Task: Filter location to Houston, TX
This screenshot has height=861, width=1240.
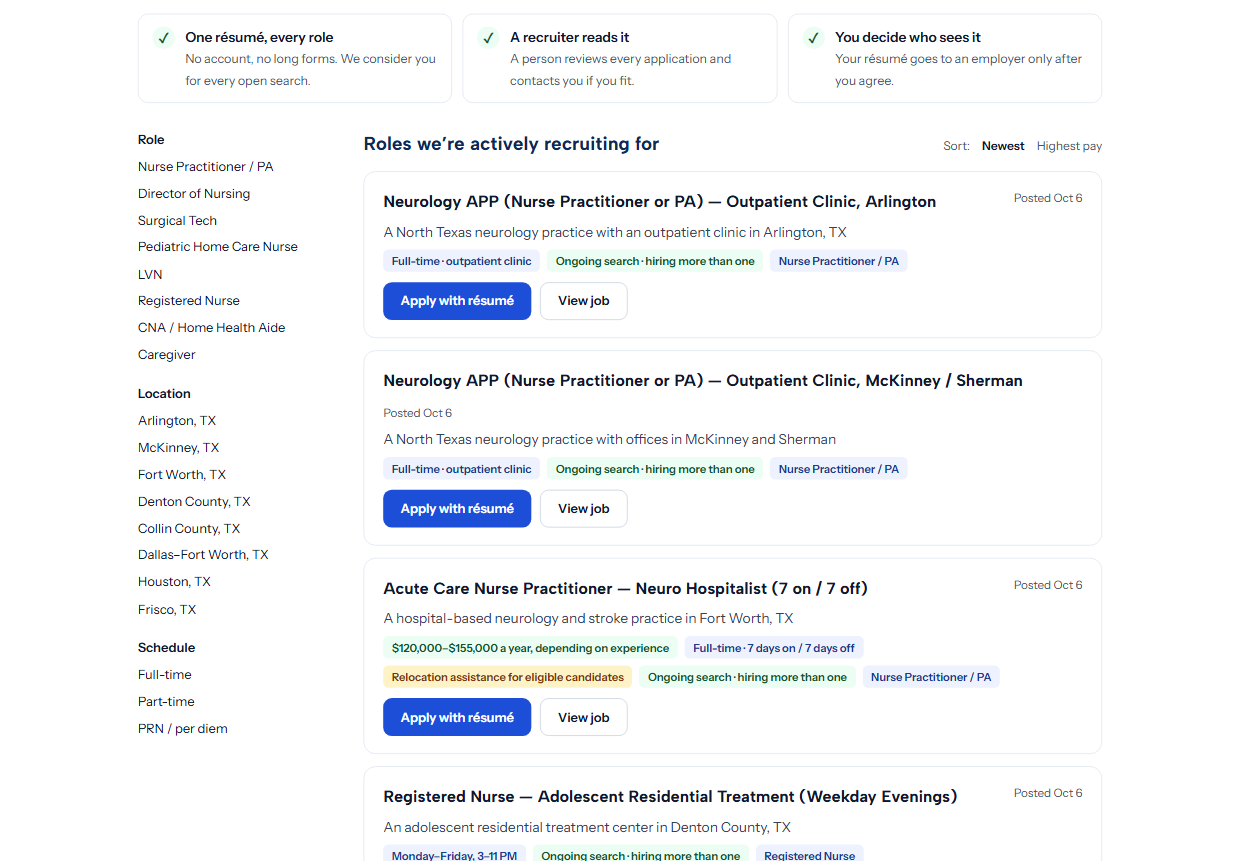Action: [x=174, y=582]
